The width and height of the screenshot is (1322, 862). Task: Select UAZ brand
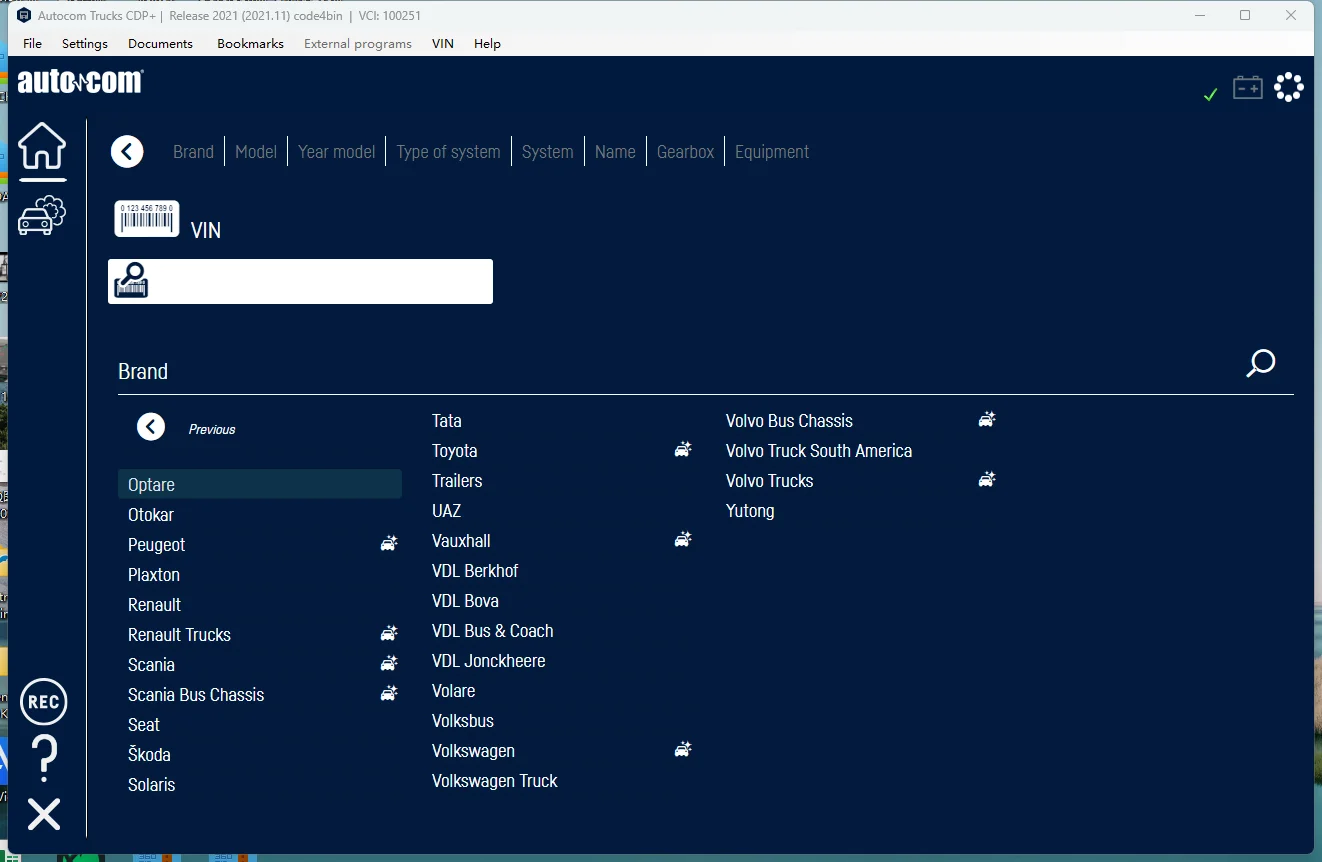[447, 511]
